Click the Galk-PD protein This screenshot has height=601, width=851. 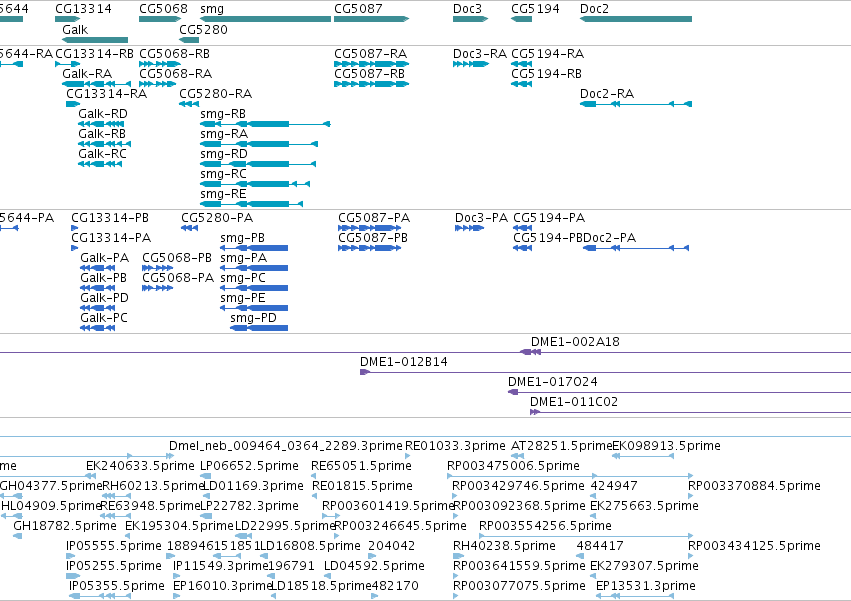(x=98, y=308)
